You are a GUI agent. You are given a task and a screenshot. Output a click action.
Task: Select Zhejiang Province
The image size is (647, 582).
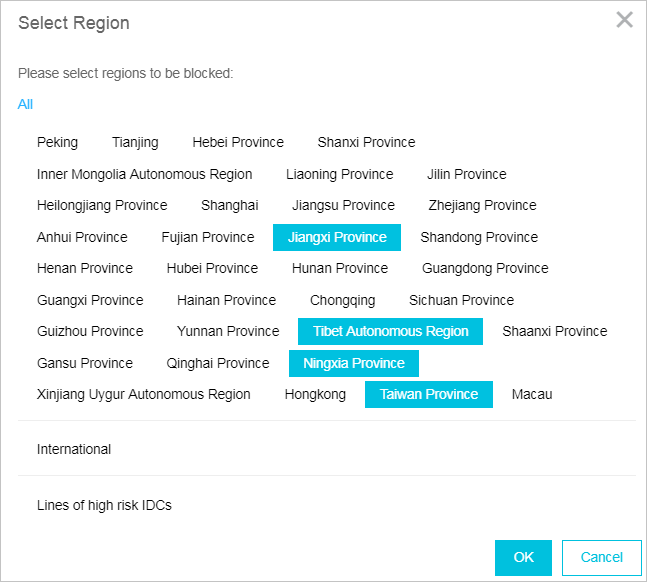(x=482, y=205)
